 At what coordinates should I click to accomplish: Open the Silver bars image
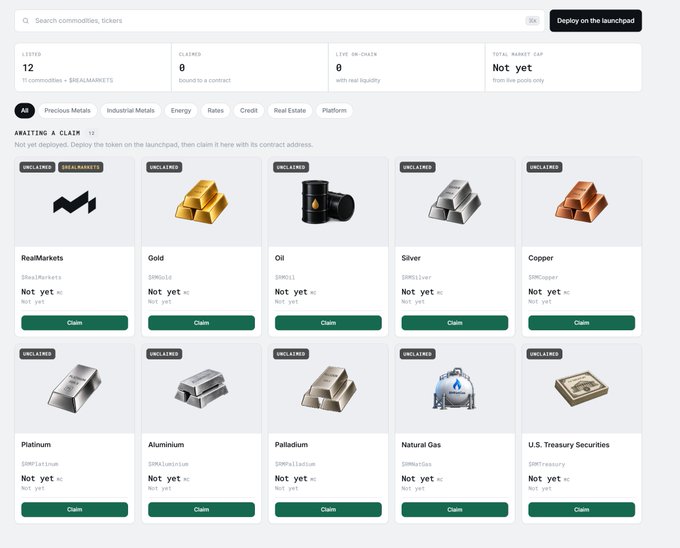(454, 202)
